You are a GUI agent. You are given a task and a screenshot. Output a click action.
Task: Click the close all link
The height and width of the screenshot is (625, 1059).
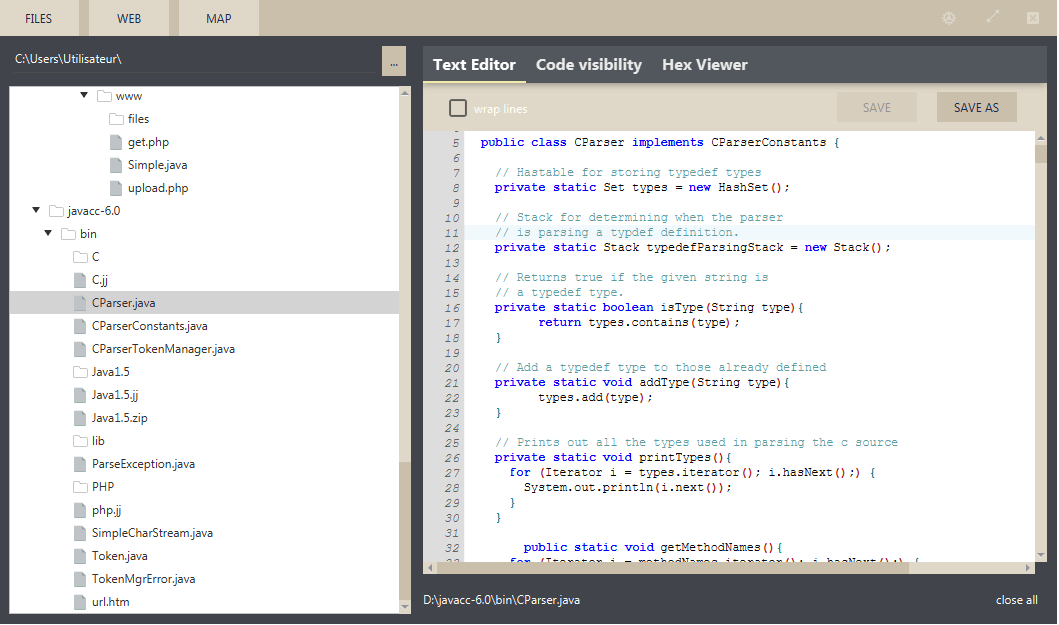click(1016, 600)
